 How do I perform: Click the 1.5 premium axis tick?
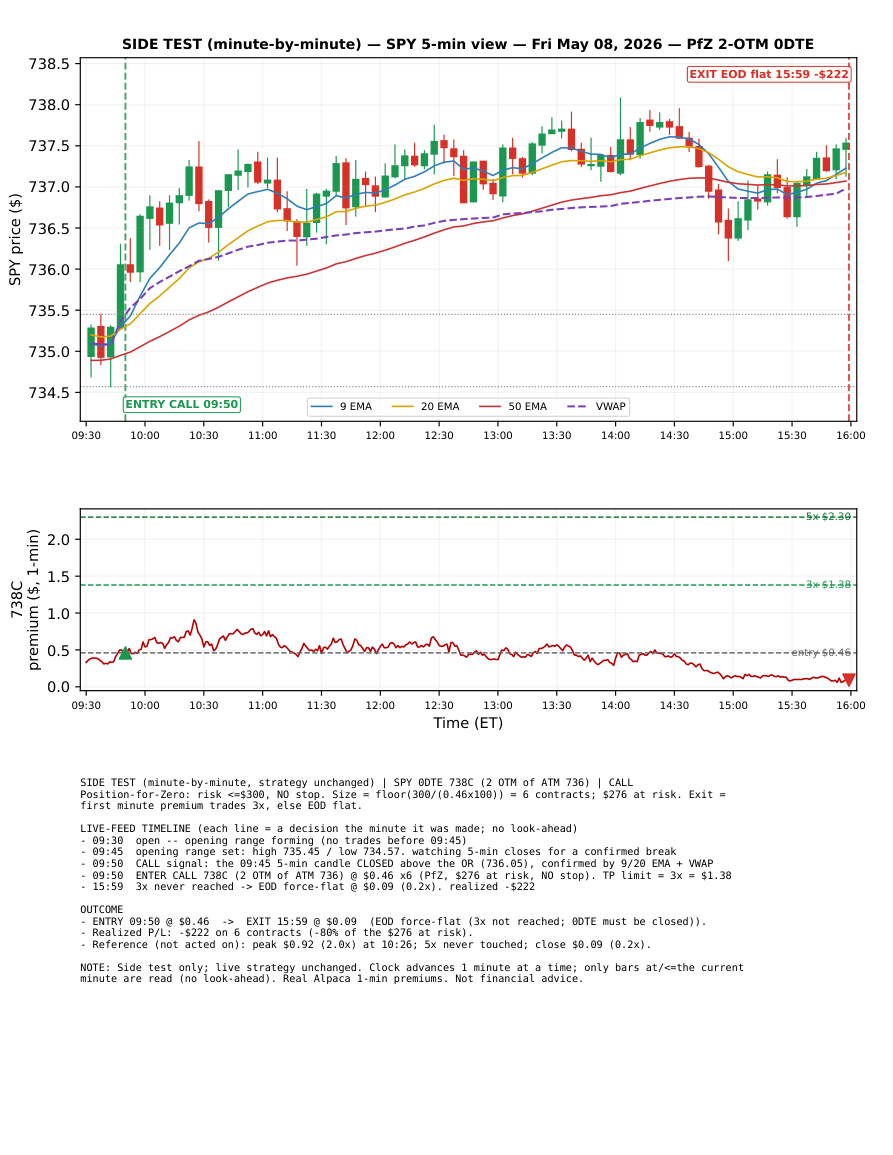[60, 577]
